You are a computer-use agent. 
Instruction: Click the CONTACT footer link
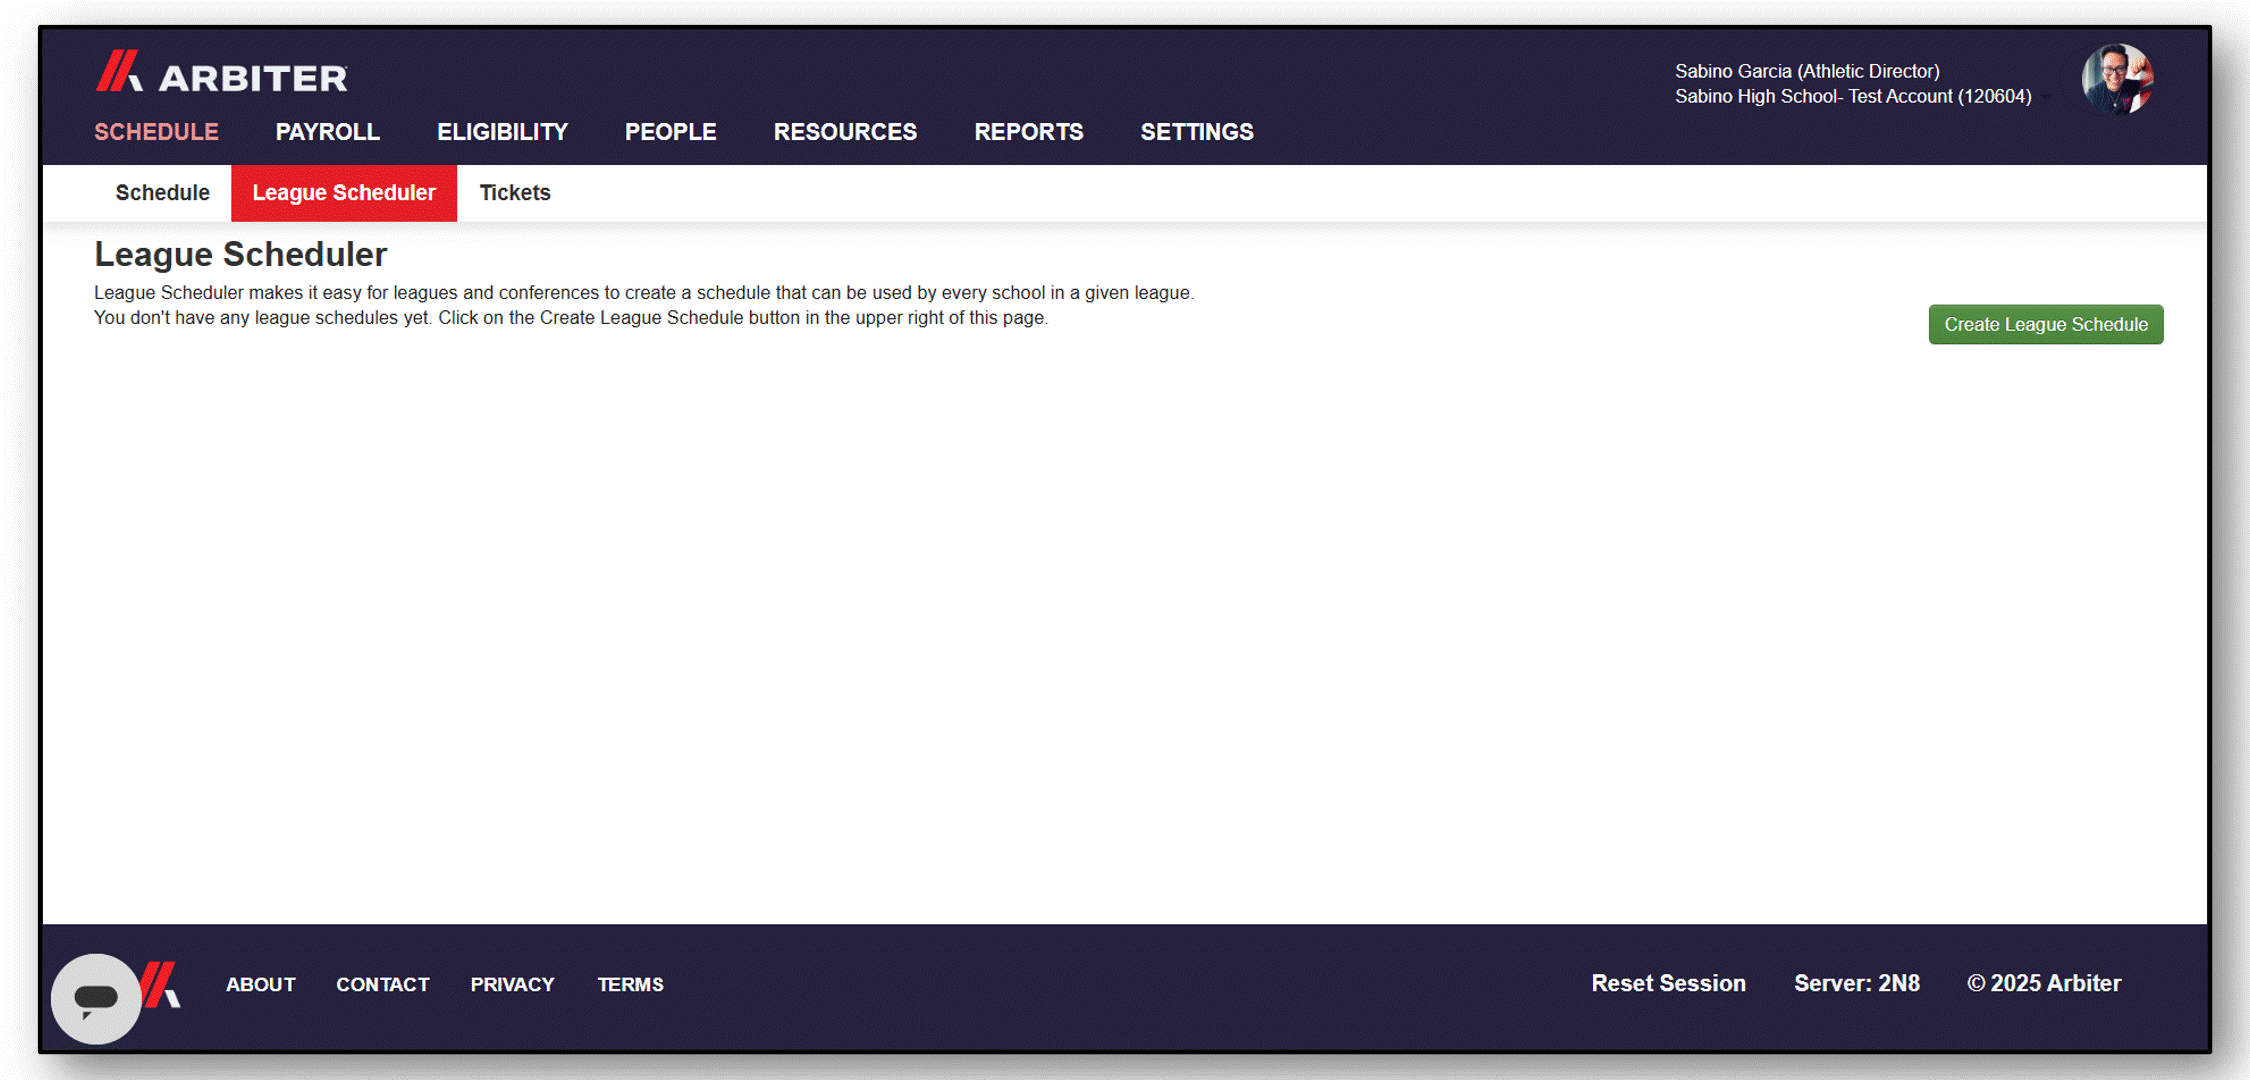[x=383, y=983]
